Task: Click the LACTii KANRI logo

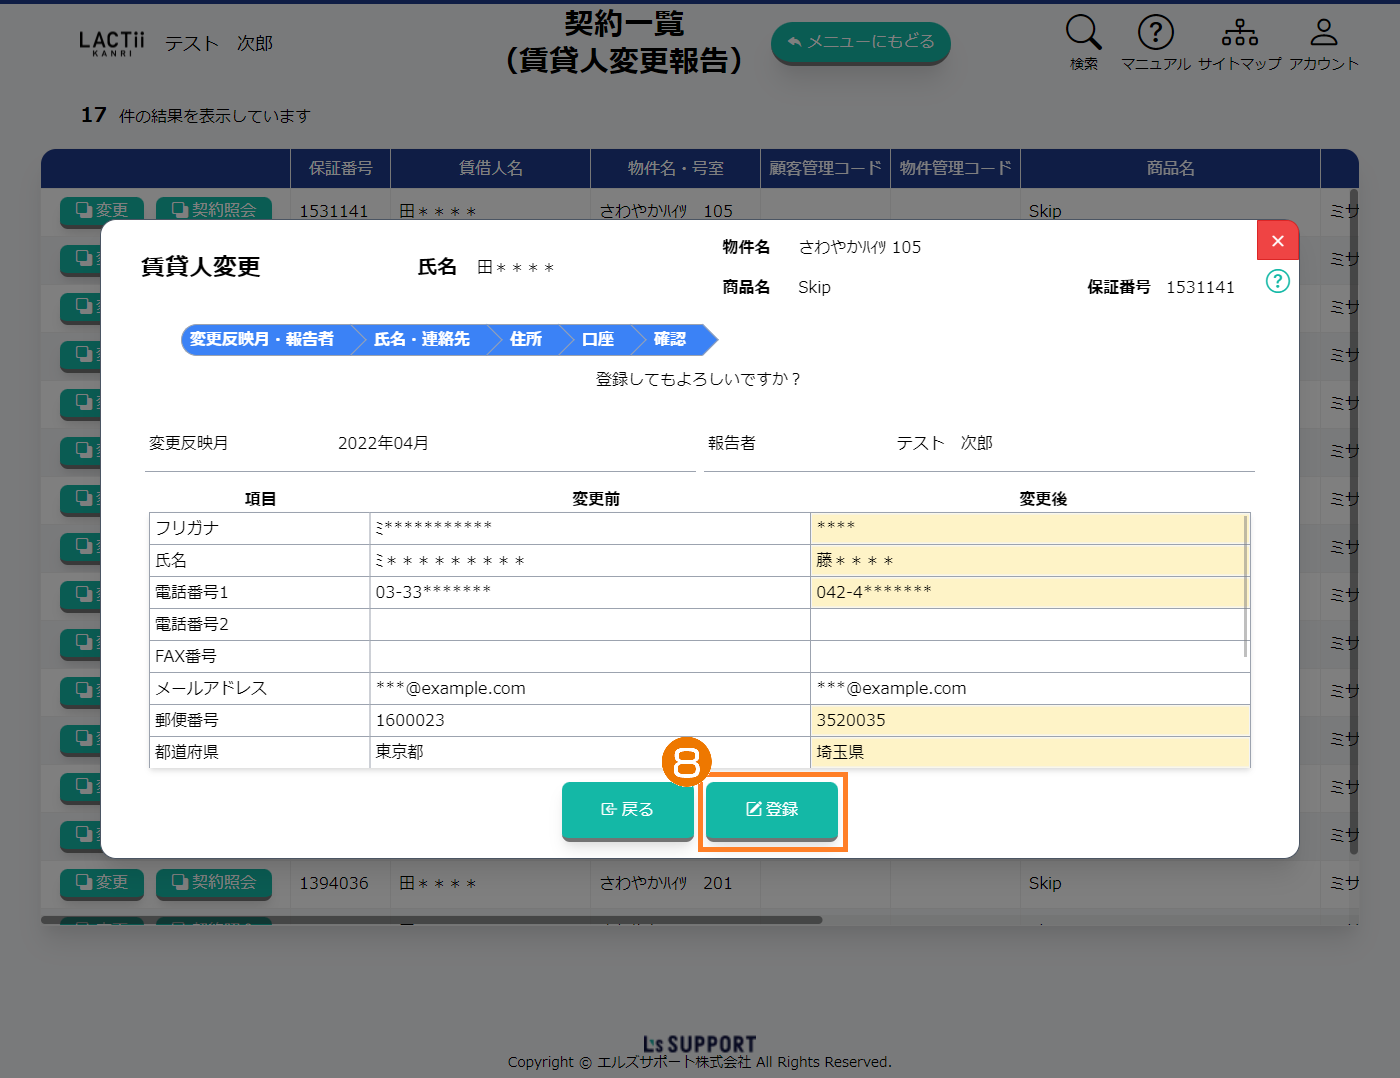Action: pos(112,43)
